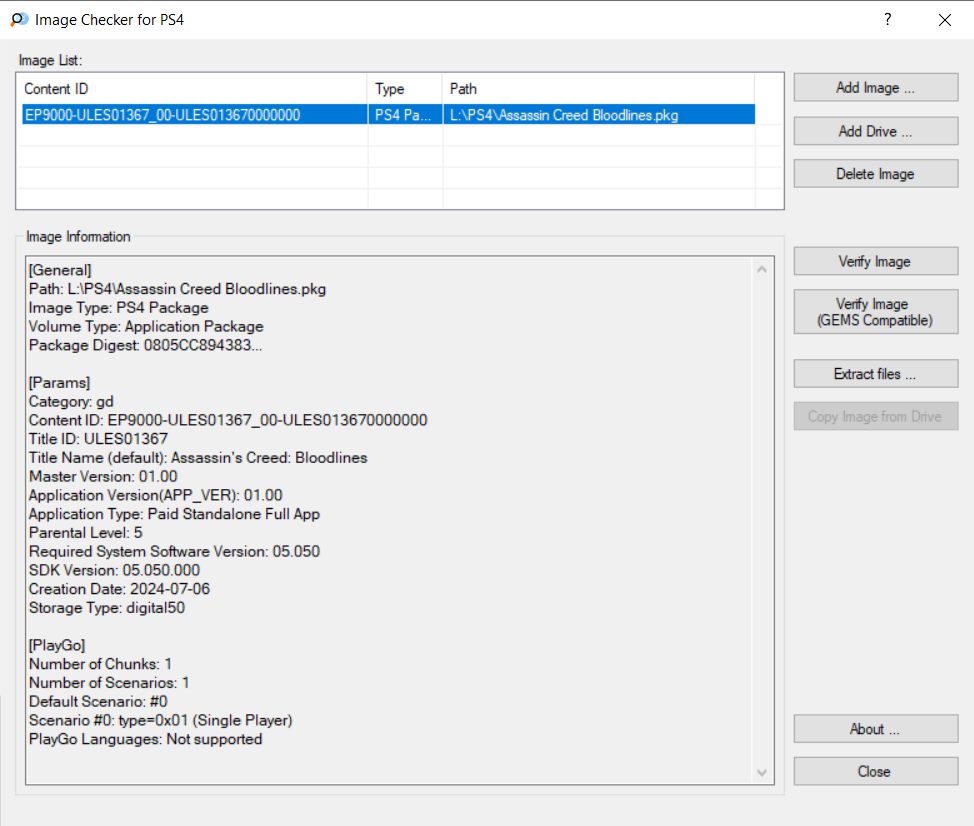This screenshot has width=974, height=826.
Task: Click the Scenario #0: type=0x01 line
Action: coord(161,720)
